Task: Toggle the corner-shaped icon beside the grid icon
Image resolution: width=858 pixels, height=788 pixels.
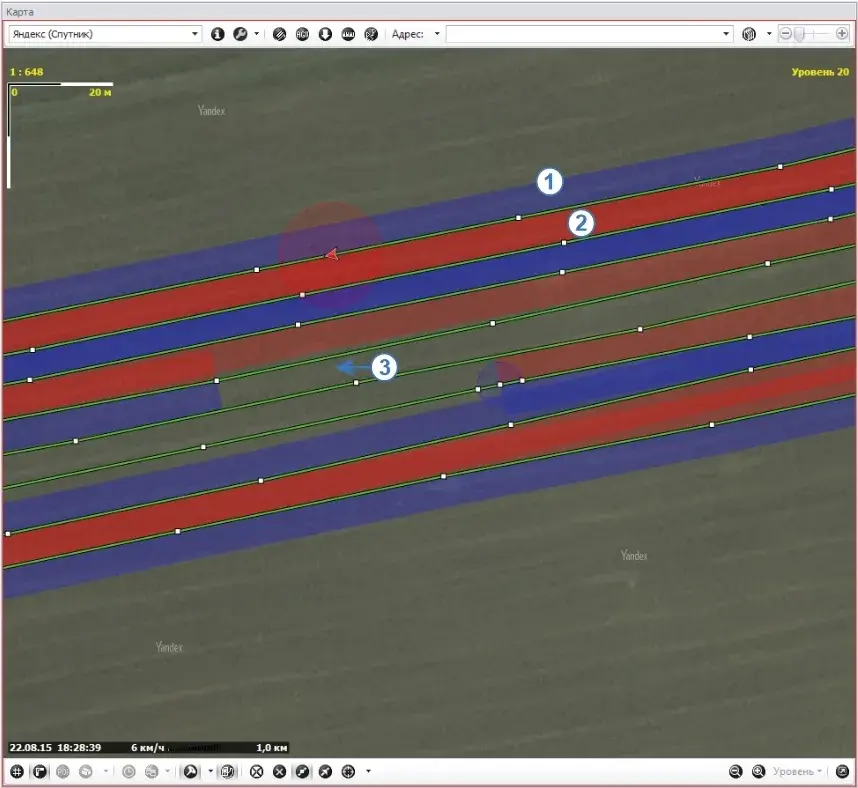Action: [x=40, y=772]
